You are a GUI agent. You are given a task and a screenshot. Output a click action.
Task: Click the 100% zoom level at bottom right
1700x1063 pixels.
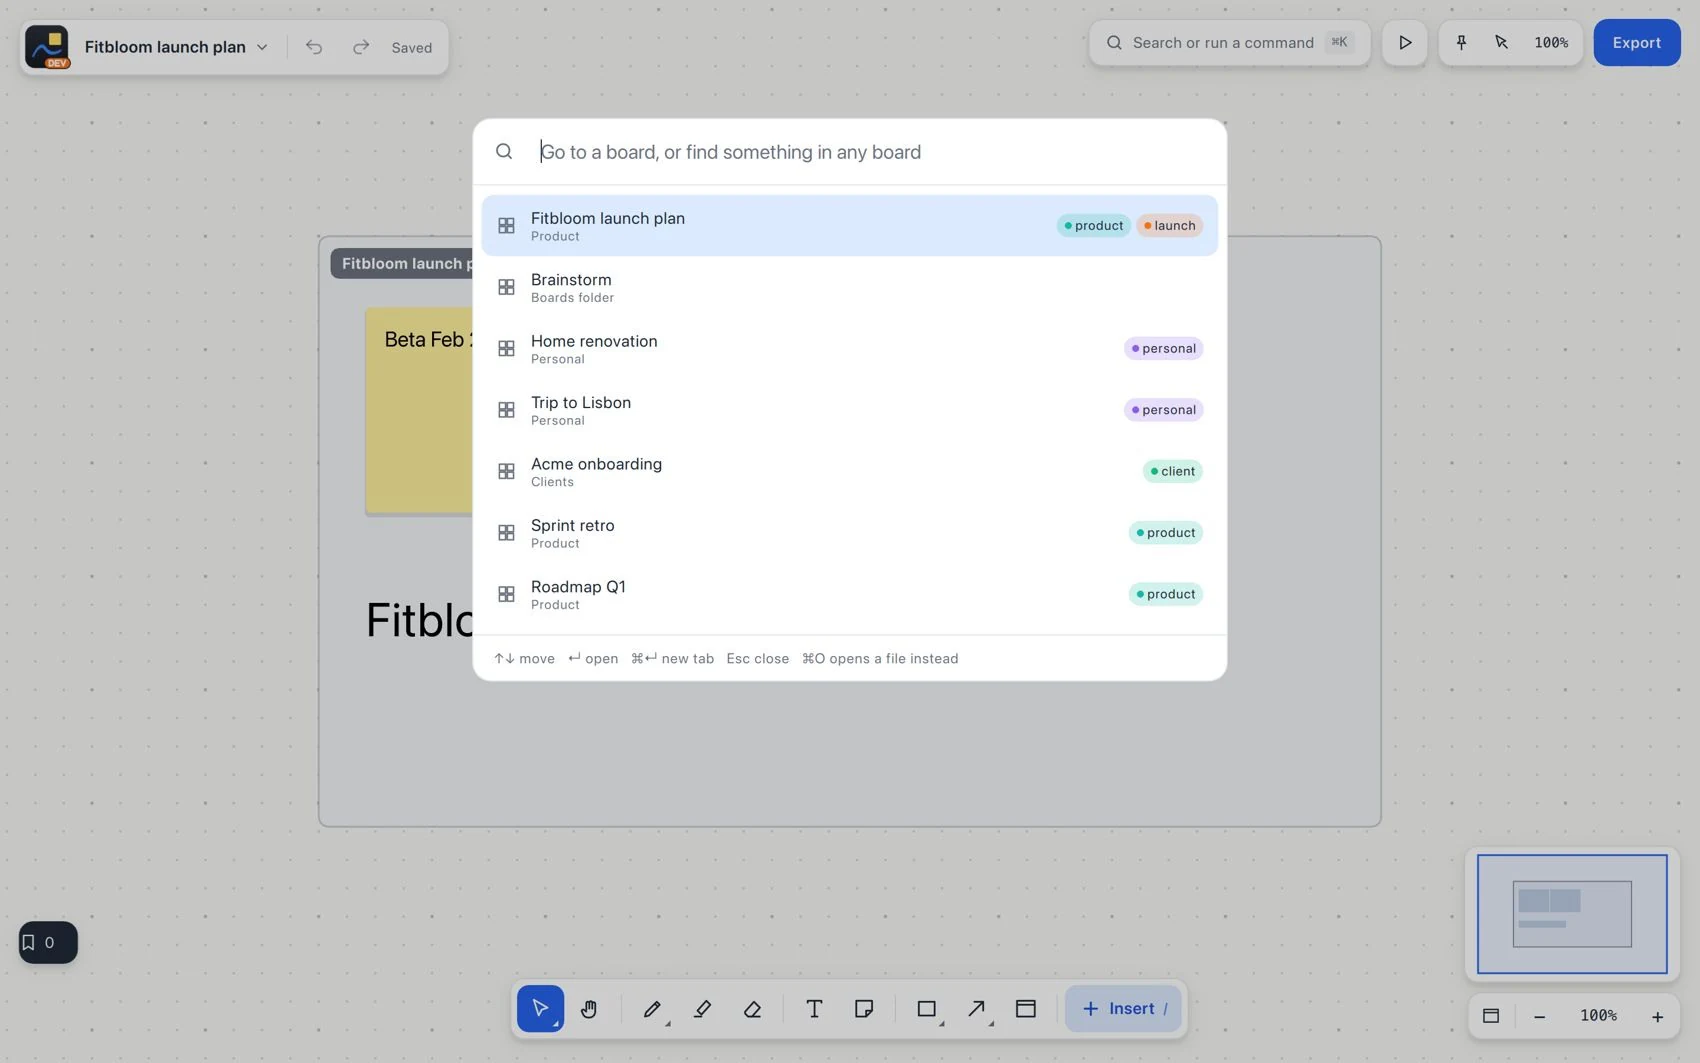(1598, 1016)
